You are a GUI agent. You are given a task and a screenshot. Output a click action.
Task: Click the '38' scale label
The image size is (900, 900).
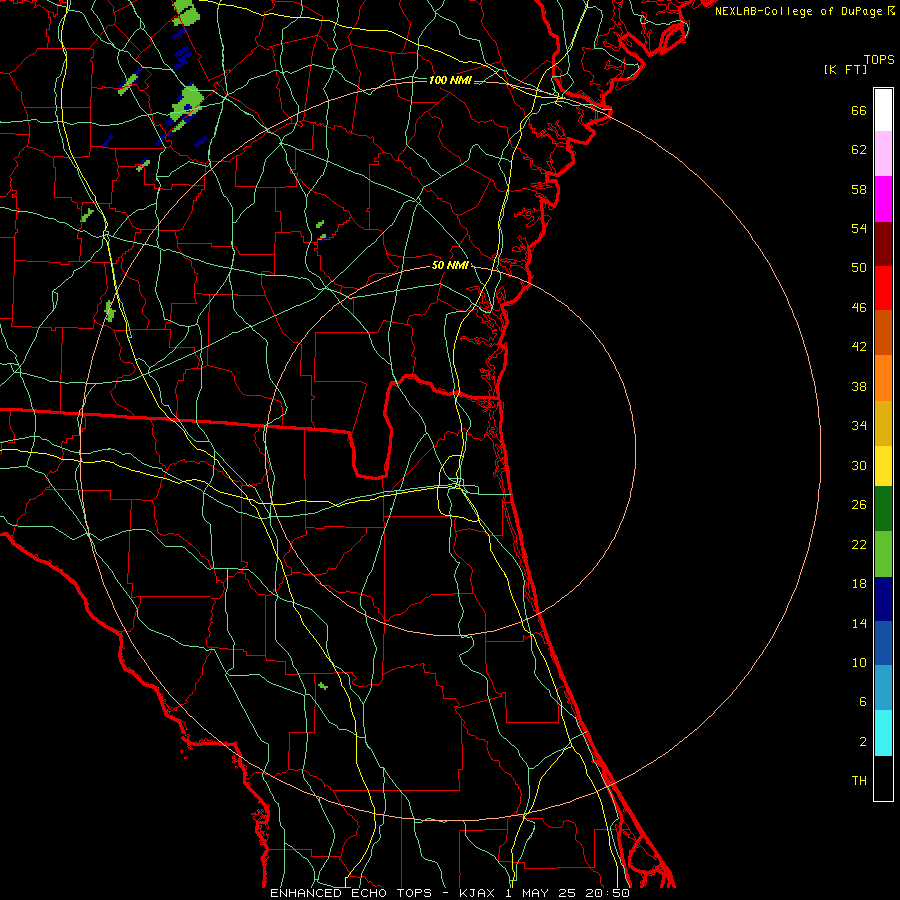(x=859, y=386)
